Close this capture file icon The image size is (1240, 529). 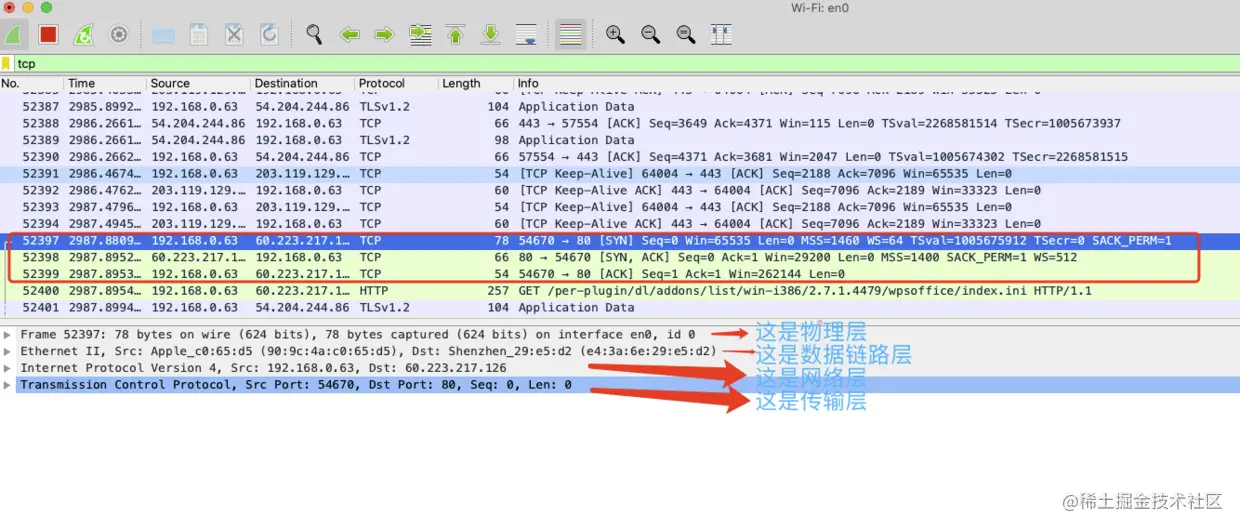[x=234, y=35]
